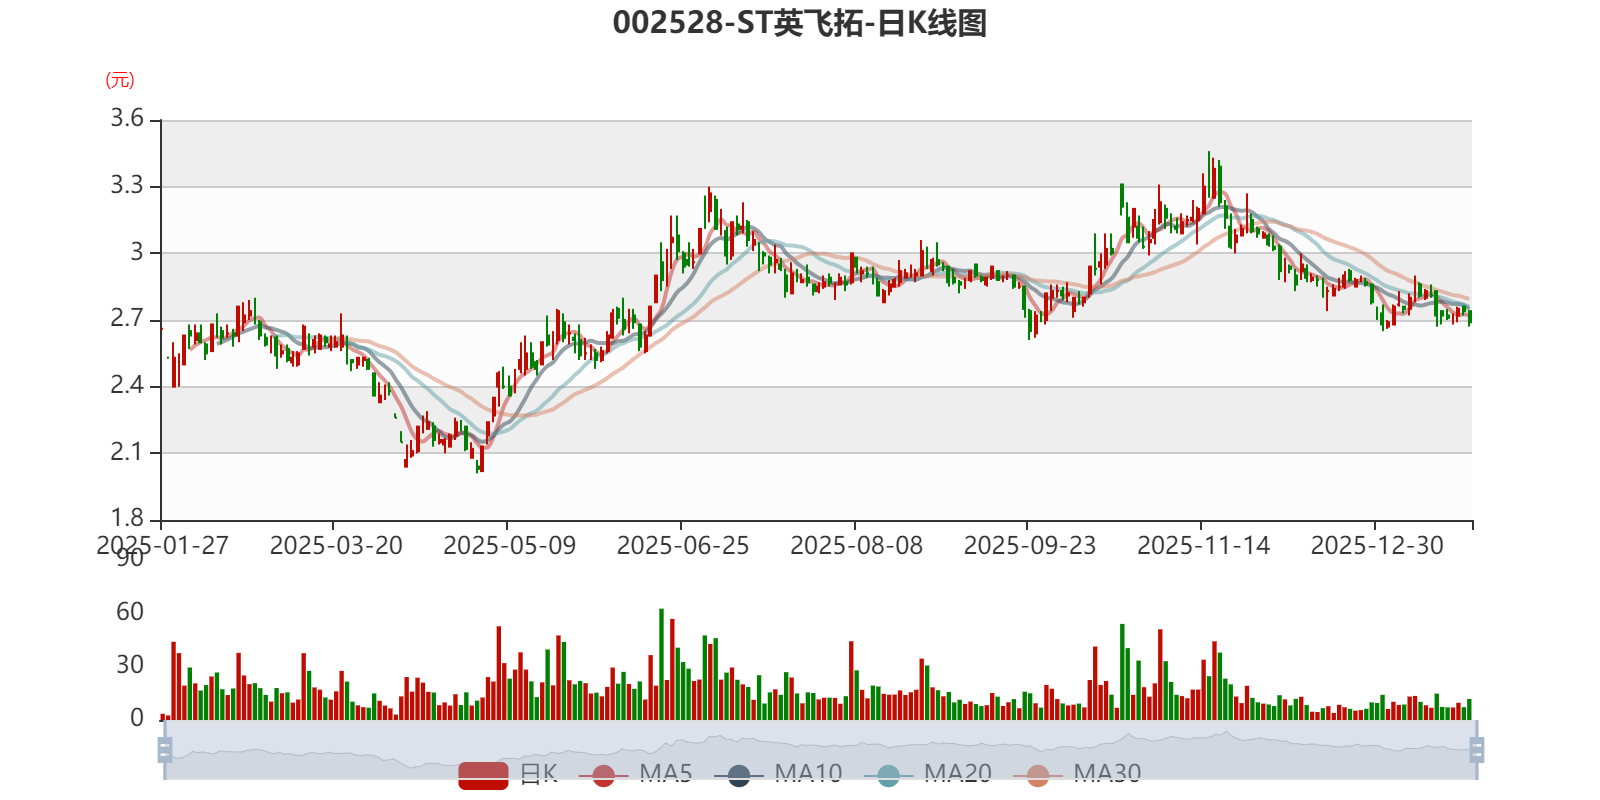The image size is (1600, 800).
Task: Click the 30 volume axis label
Action: 130,665
